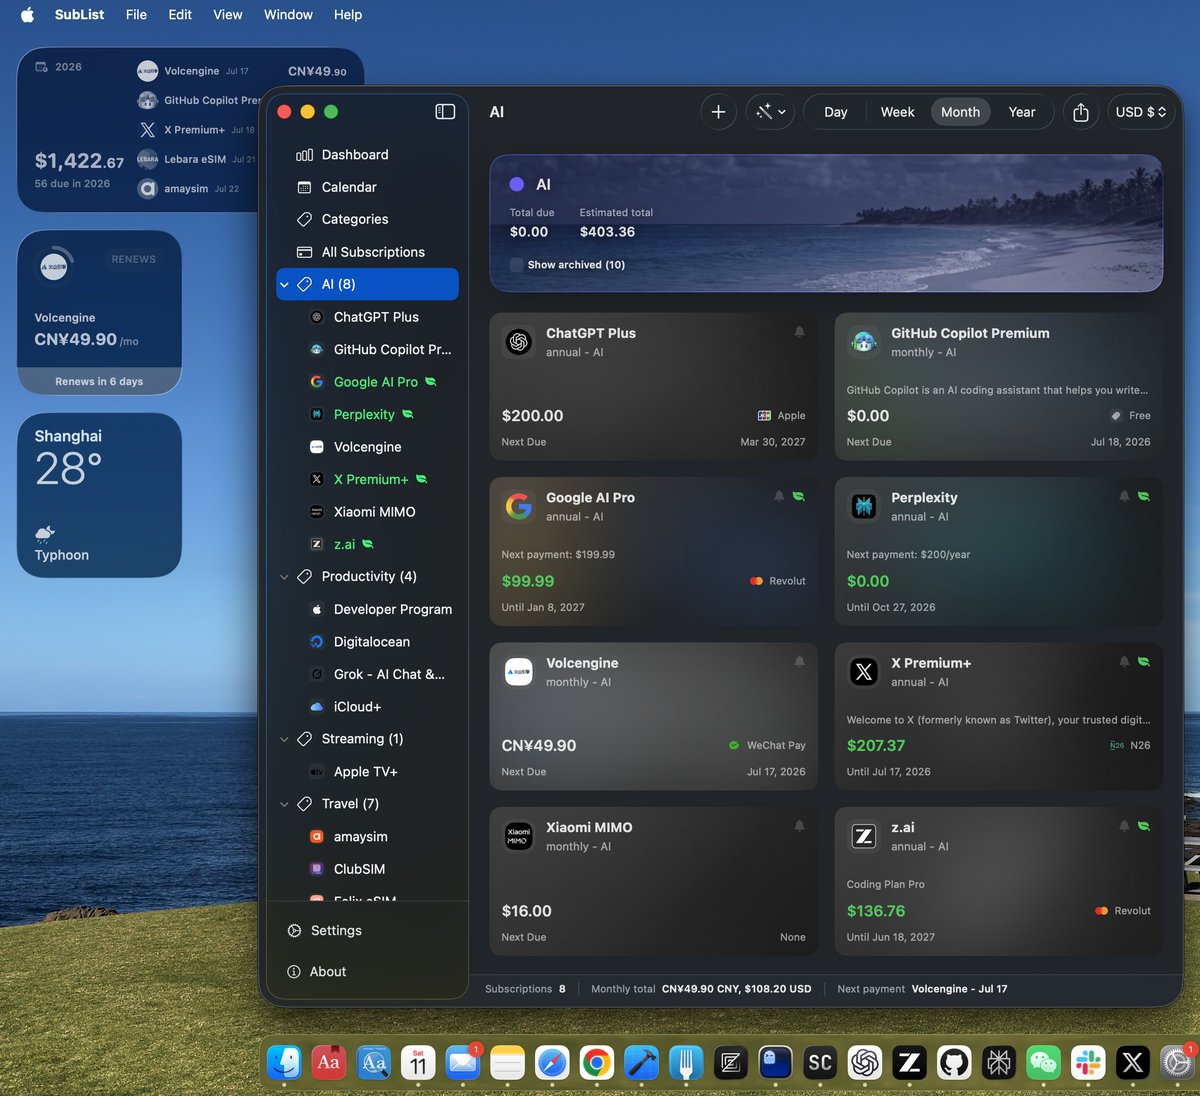Screen dimensions: 1200x1096
Task: Open All Subscriptions in the sidebar
Action: [367, 252]
